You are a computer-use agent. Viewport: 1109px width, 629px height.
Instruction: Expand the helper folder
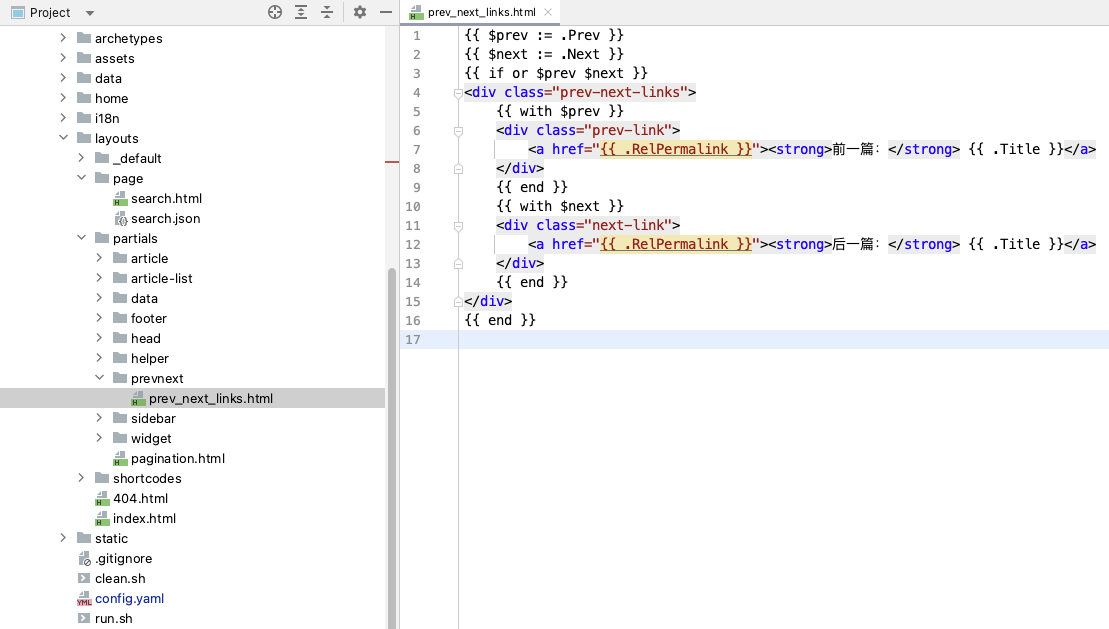coord(99,358)
